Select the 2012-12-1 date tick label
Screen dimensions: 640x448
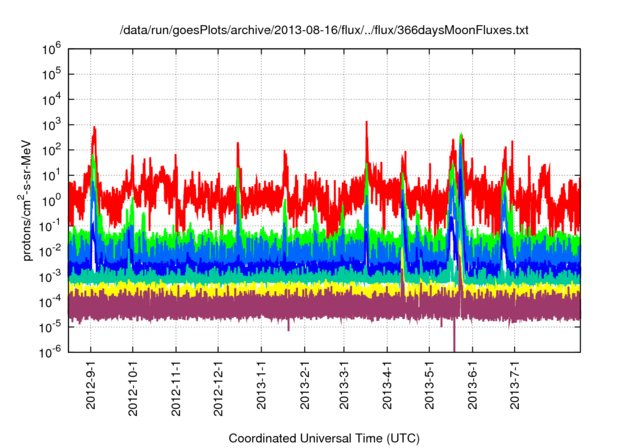coord(218,387)
